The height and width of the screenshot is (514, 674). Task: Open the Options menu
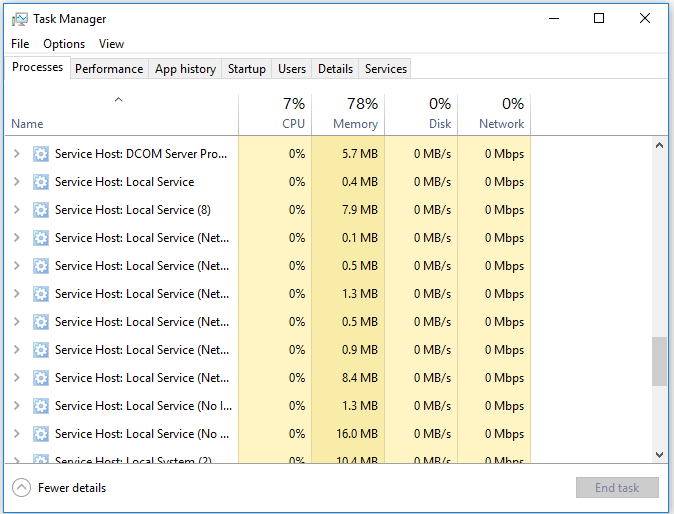coord(64,44)
